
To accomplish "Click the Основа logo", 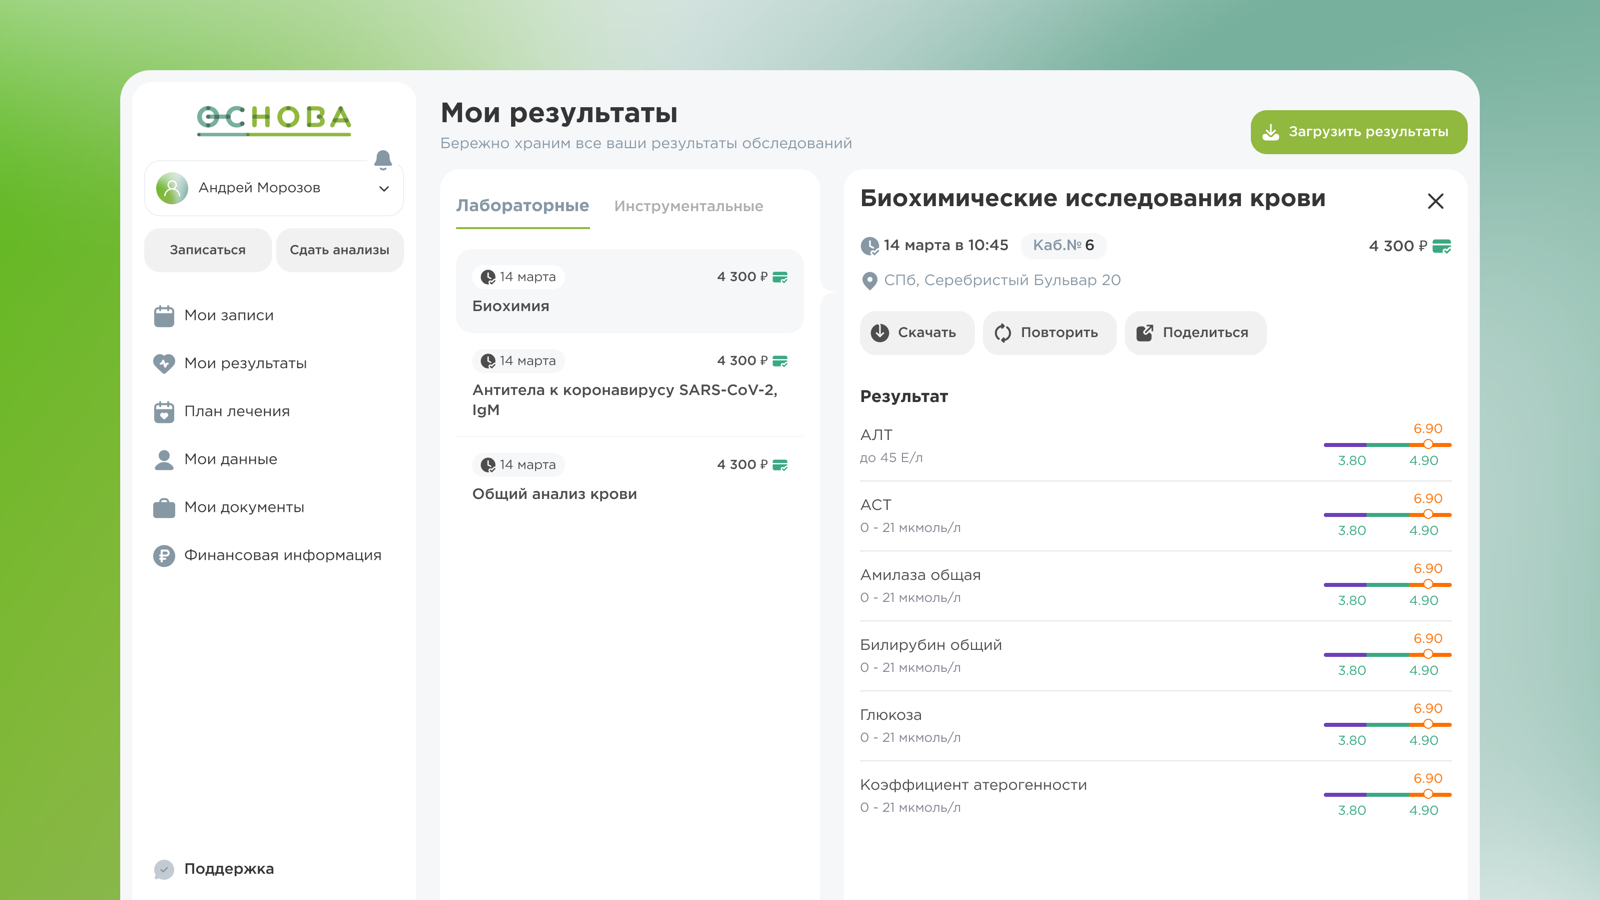I will tap(274, 119).
